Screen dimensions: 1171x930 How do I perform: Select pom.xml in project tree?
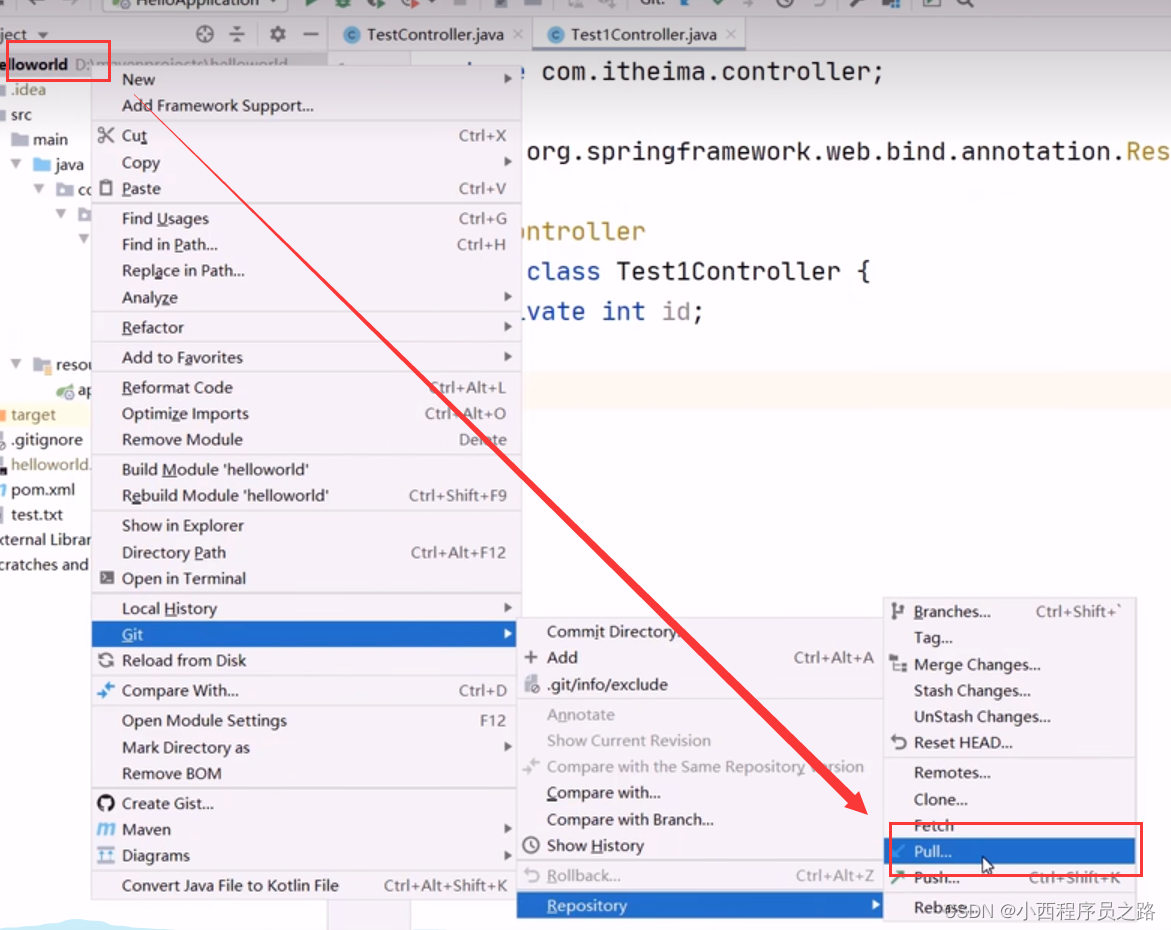tap(43, 489)
